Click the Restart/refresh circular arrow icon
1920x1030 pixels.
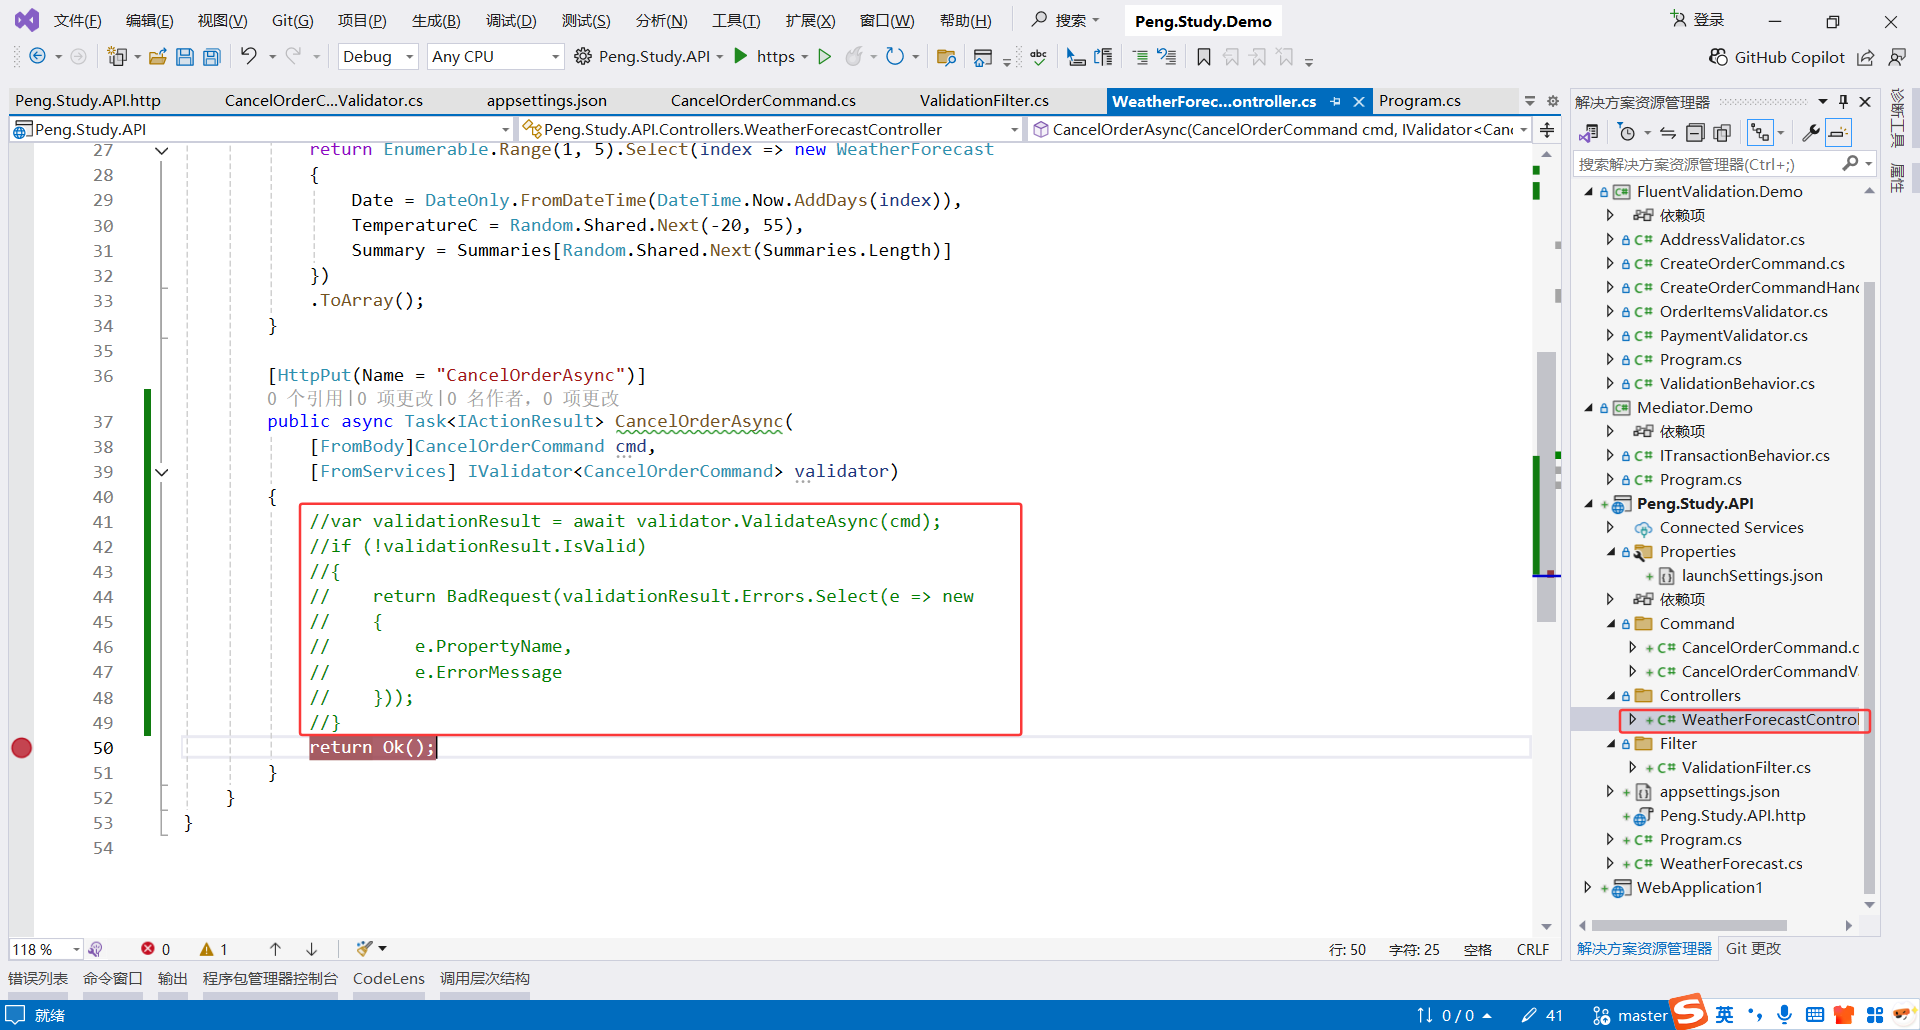[x=894, y=57]
